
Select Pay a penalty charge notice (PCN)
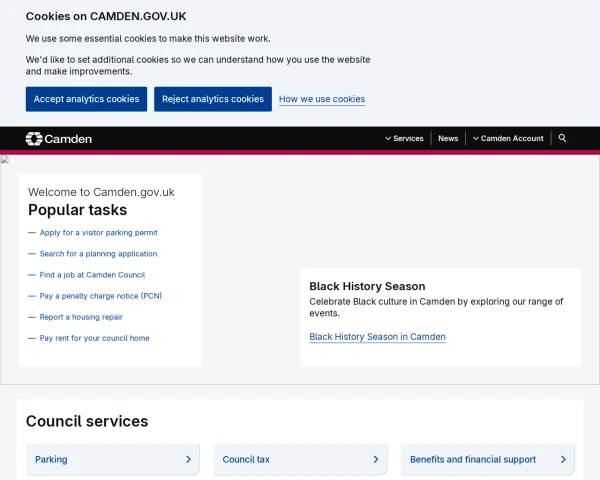(x=100, y=296)
